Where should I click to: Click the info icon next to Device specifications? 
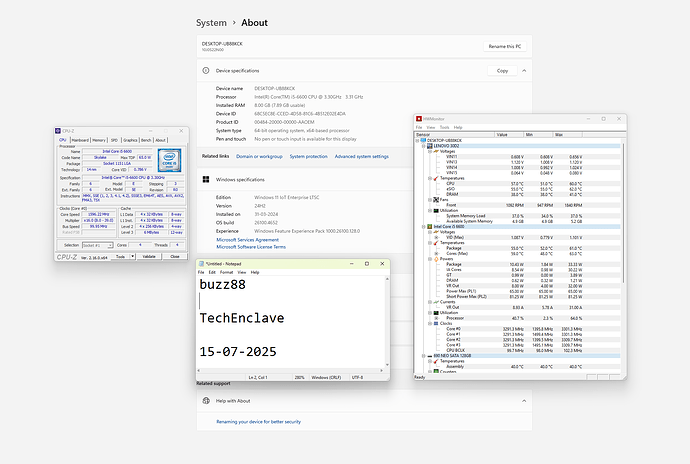click(206, 70)
